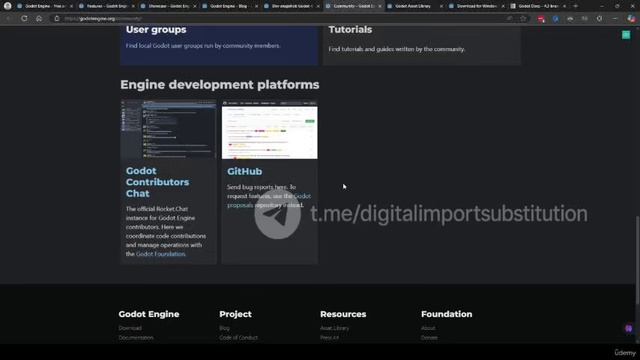Viewport: 640px width, 360px height.
Task: Open Asset Library in Resources footer
Action: 334,328
